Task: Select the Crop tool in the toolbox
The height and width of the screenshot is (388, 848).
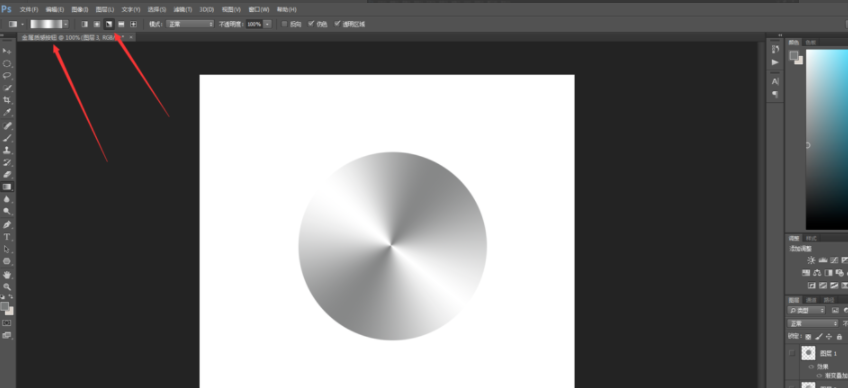Action: coord(7,100)
